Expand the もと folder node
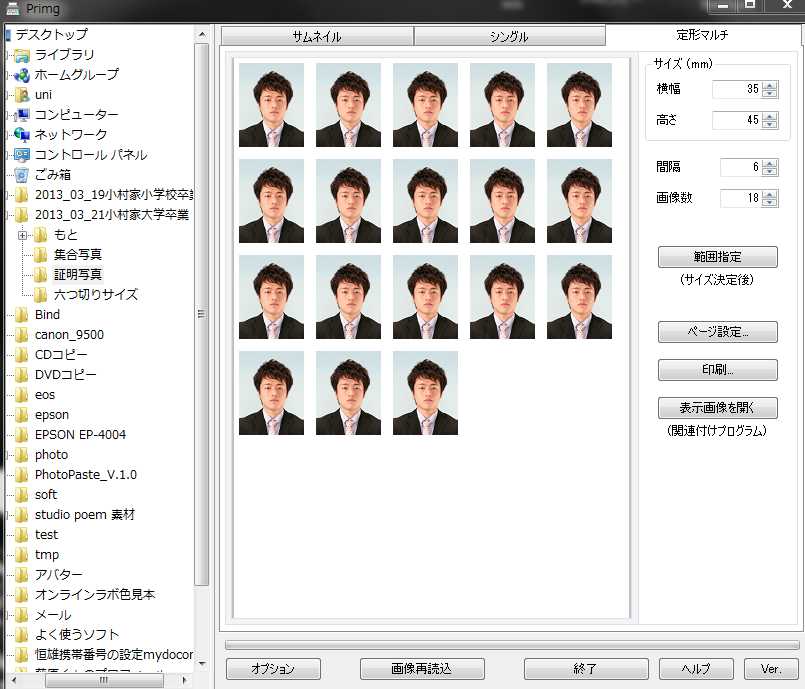 [23, 235]
